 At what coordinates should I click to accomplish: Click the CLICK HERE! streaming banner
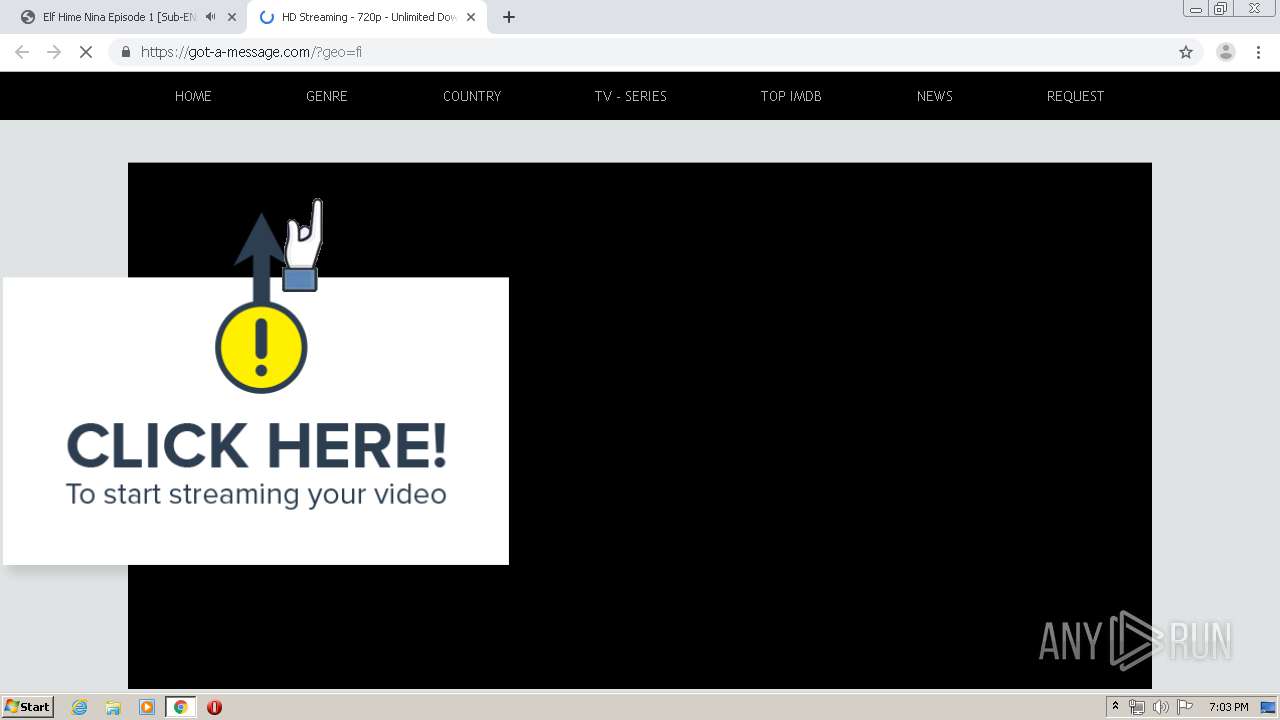[256, 421]
